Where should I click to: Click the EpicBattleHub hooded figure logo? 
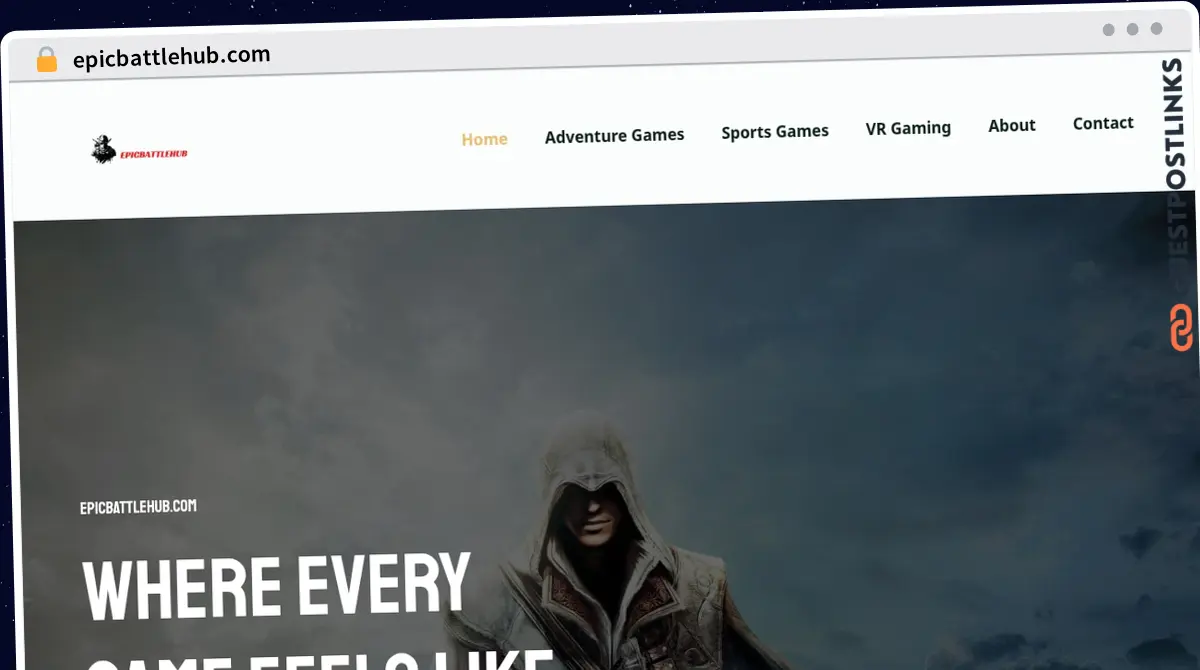(x=104, y=150)
